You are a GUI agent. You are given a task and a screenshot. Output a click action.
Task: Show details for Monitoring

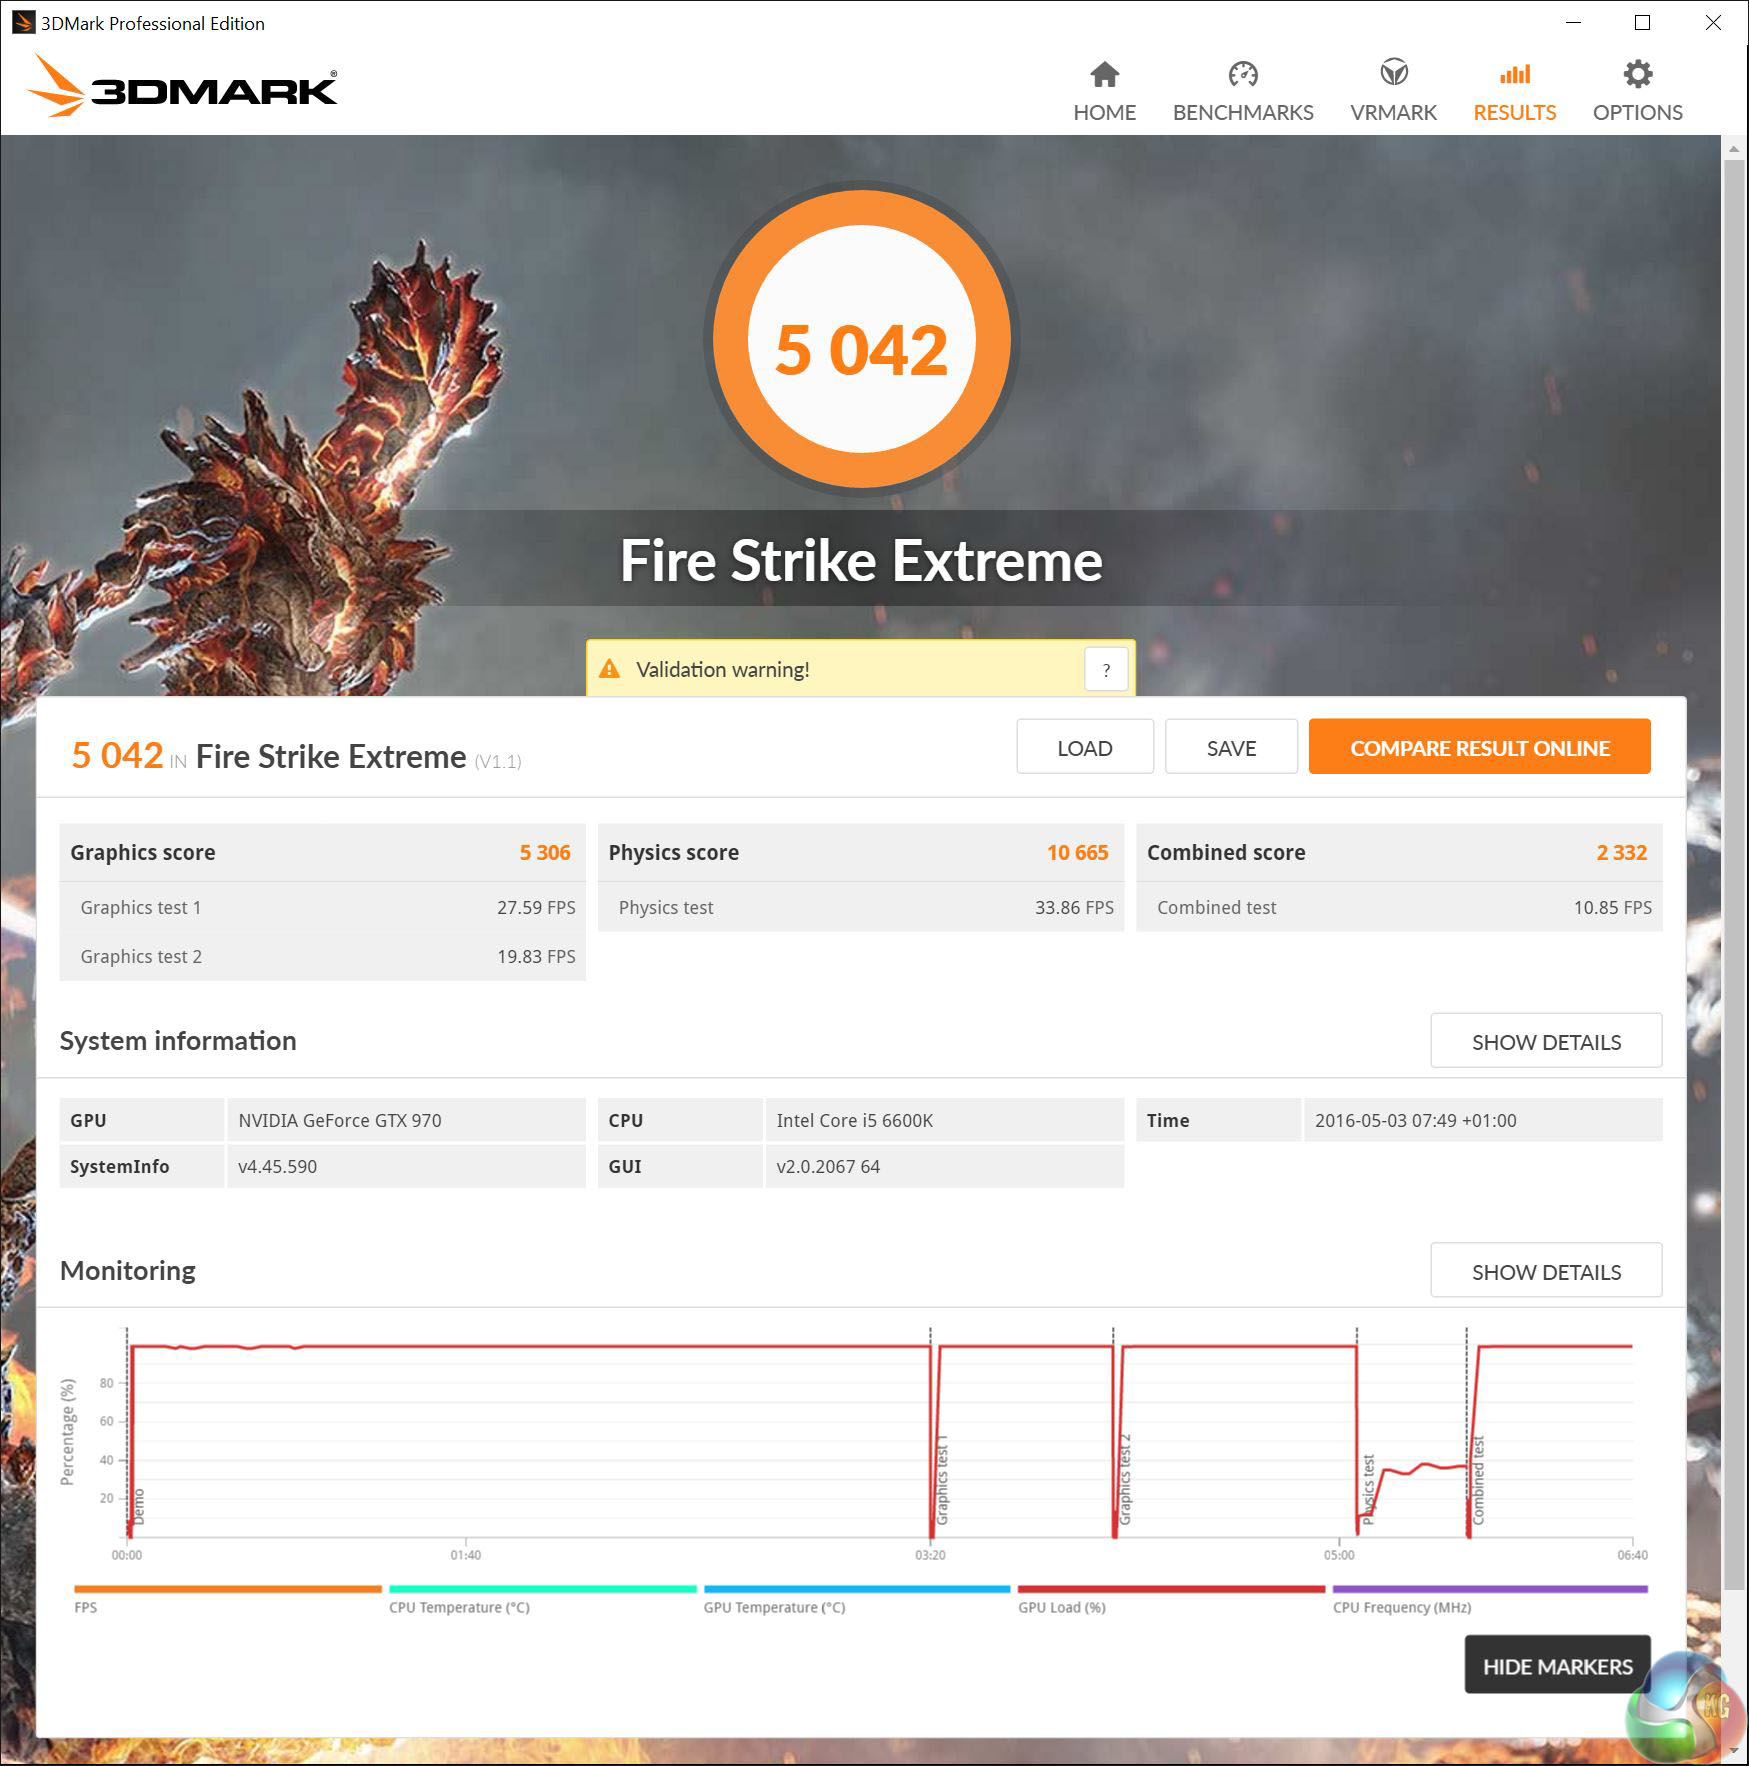tap(1546, 1271)
